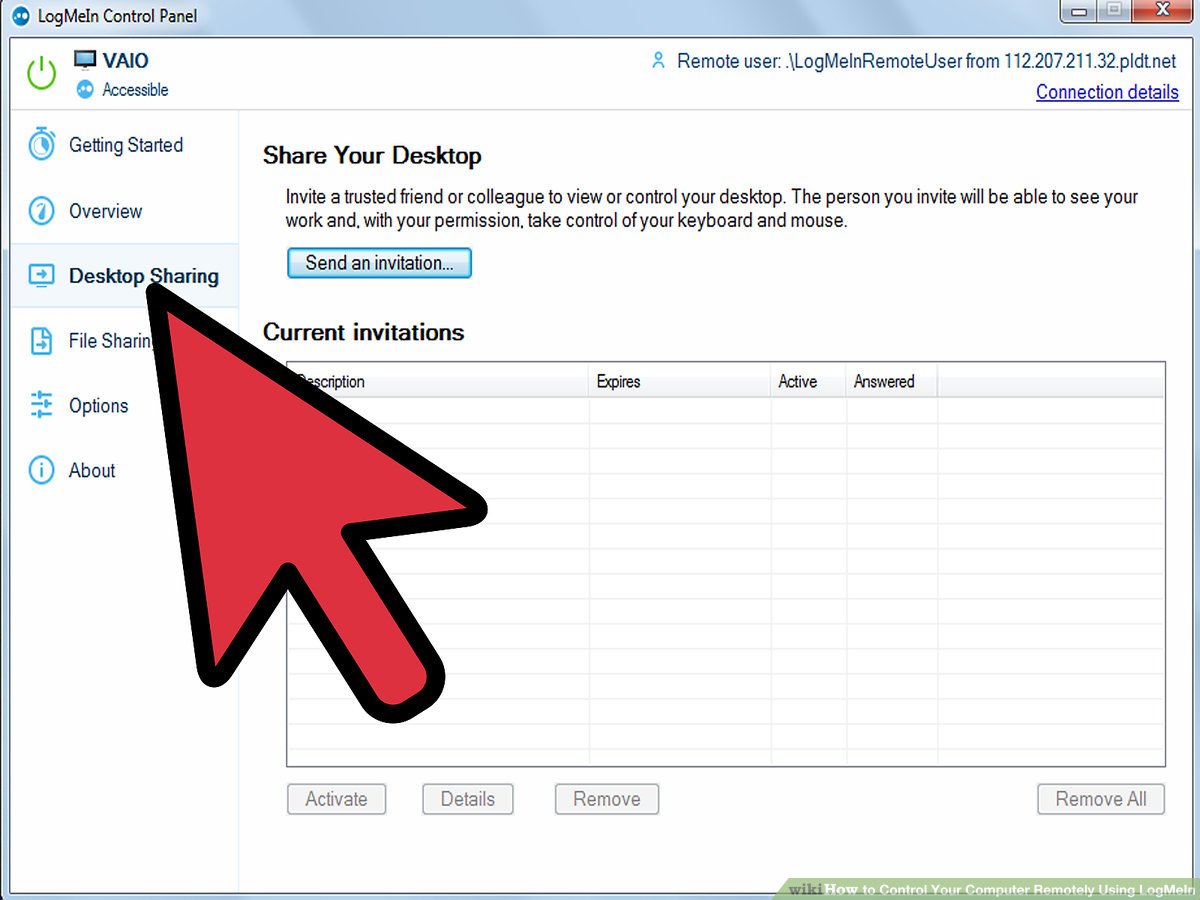This screenshot has width=1200, height=900.
Task: Select the Getting Started stopwatch icon
Action: click(x=40, y=145)
